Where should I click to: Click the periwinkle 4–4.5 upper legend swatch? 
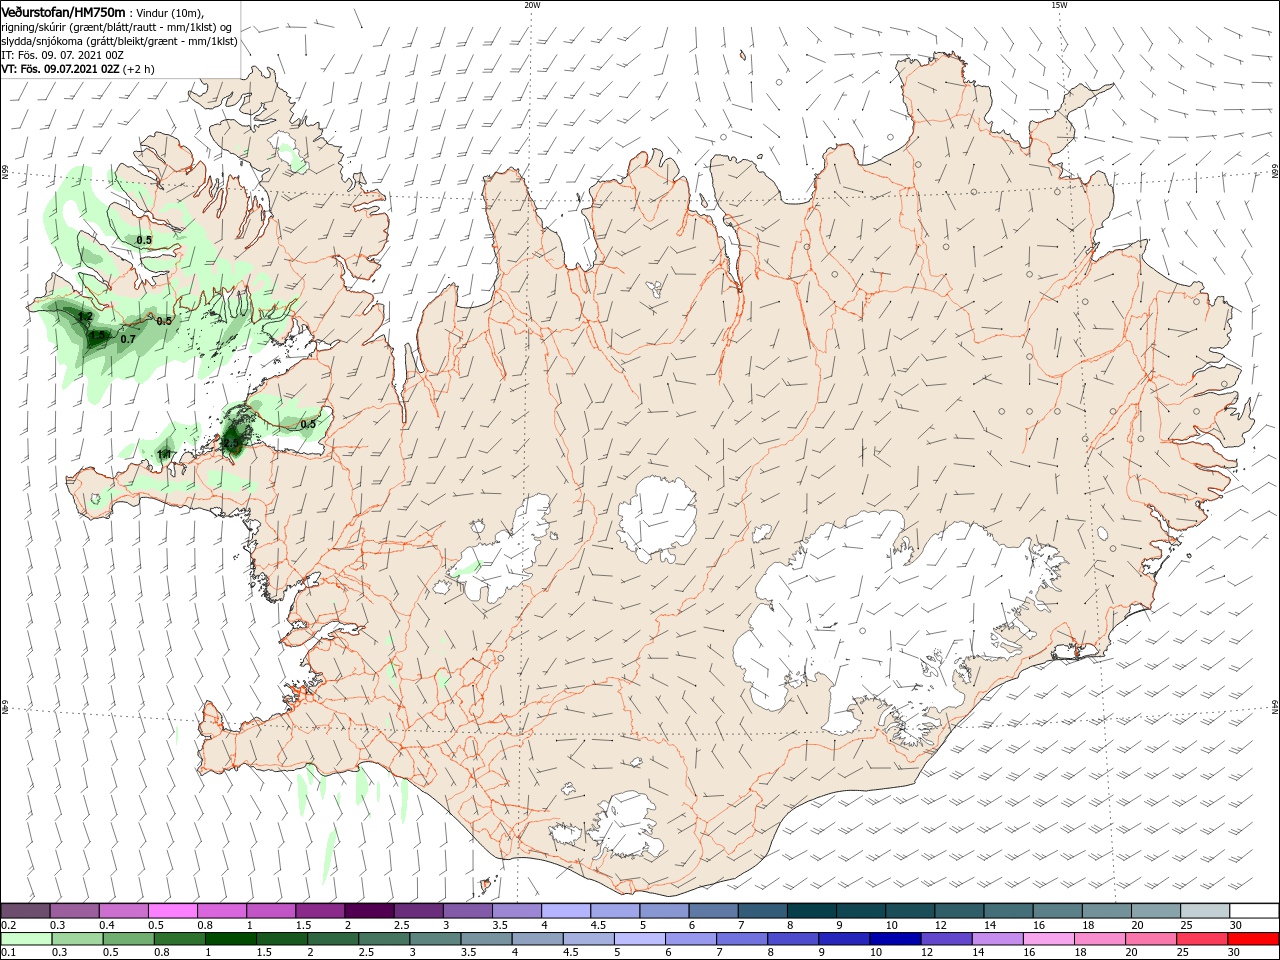point(565,911)
